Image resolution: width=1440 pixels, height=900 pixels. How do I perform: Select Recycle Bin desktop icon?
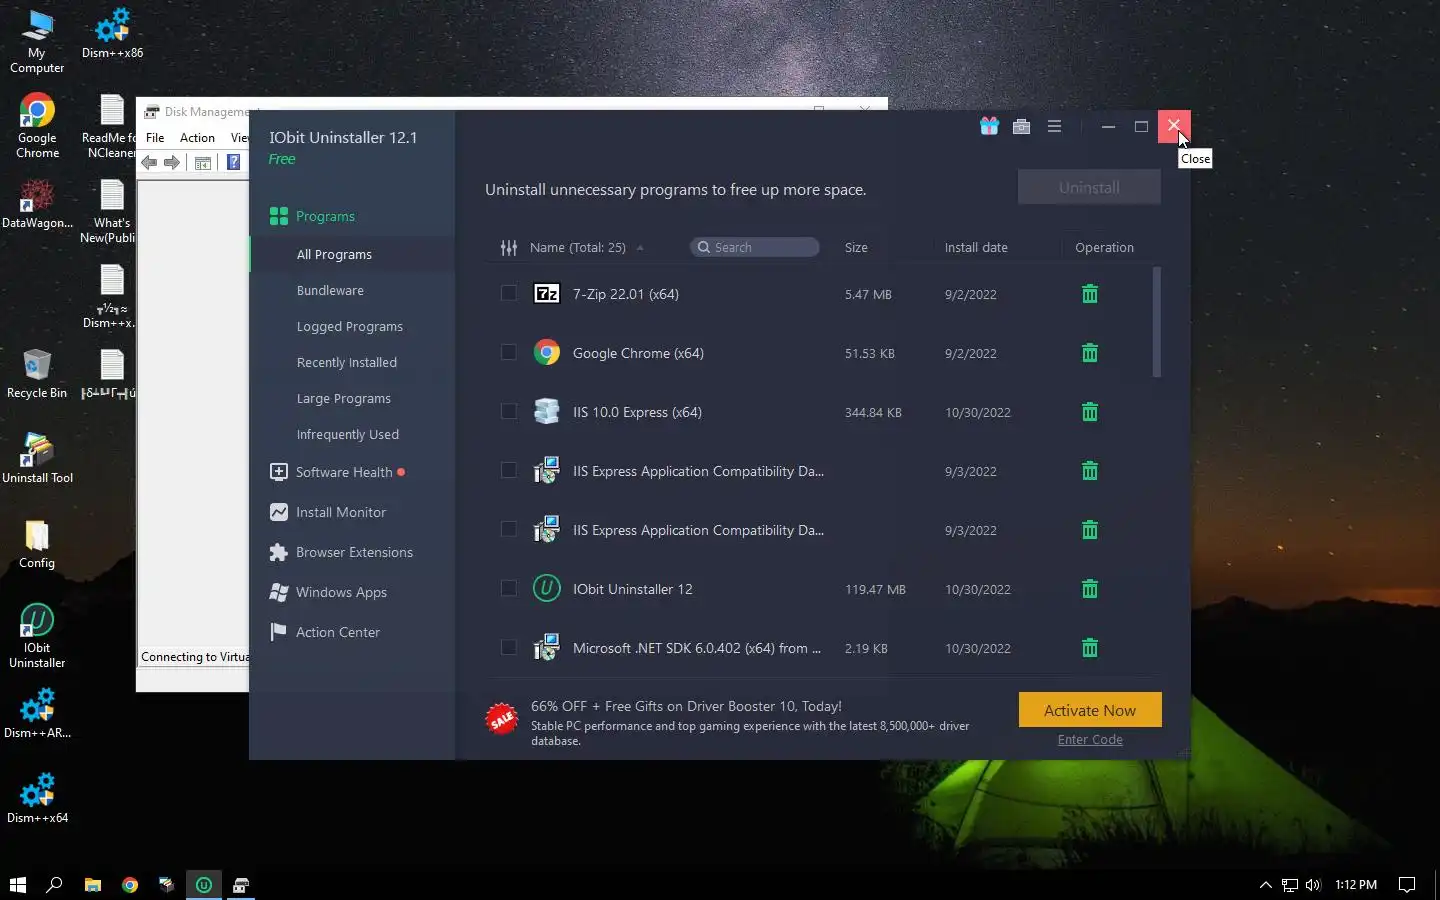click(37, 373)
